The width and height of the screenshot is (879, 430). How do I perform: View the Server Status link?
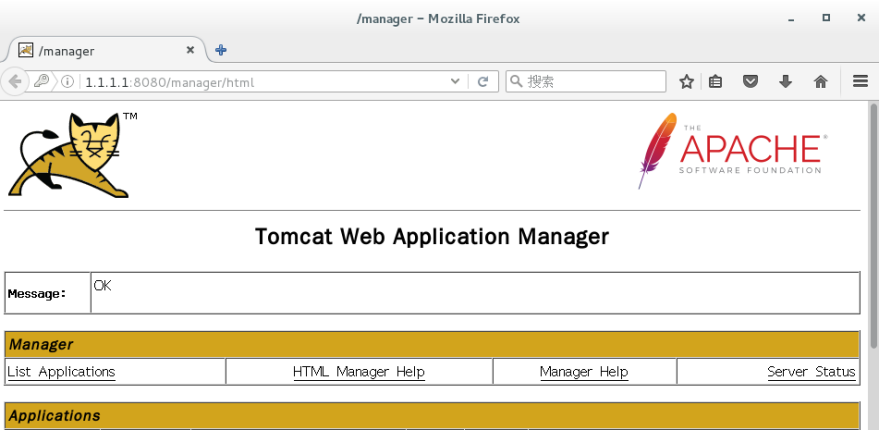click(x=810, y=372)
